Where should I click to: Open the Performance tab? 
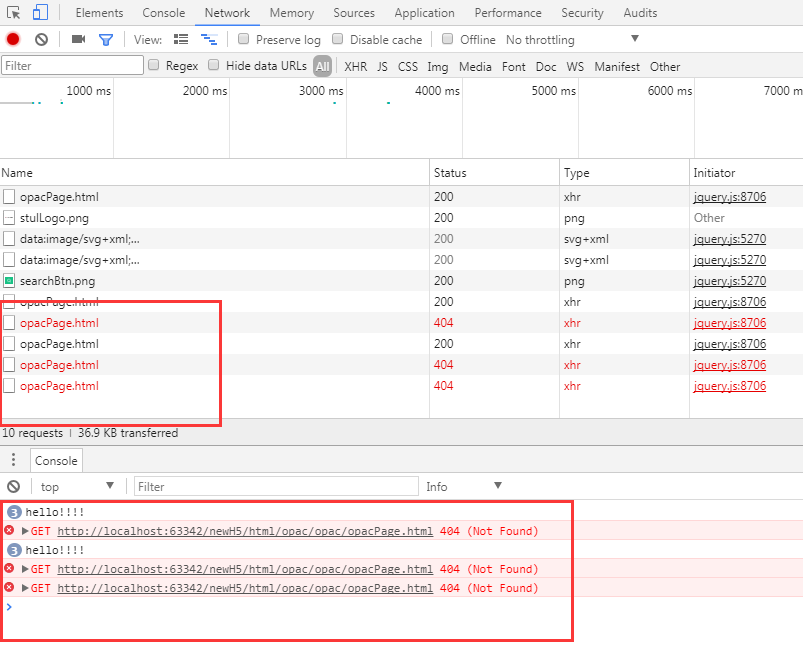point(508,13)
